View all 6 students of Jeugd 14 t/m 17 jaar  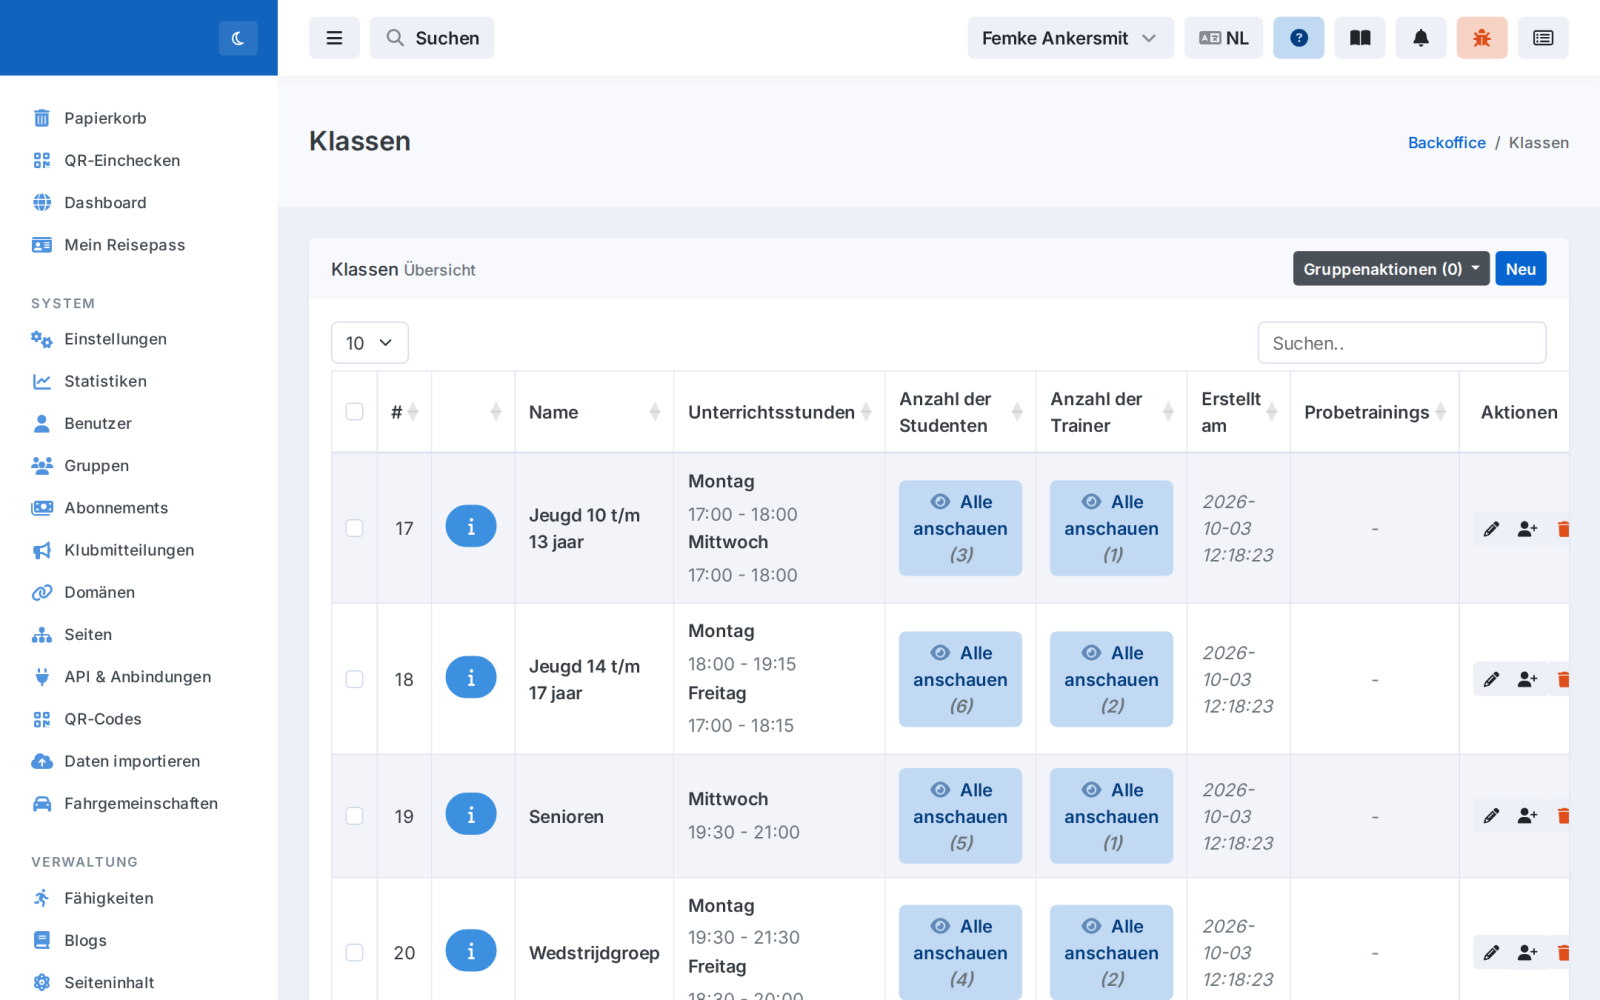960,679
